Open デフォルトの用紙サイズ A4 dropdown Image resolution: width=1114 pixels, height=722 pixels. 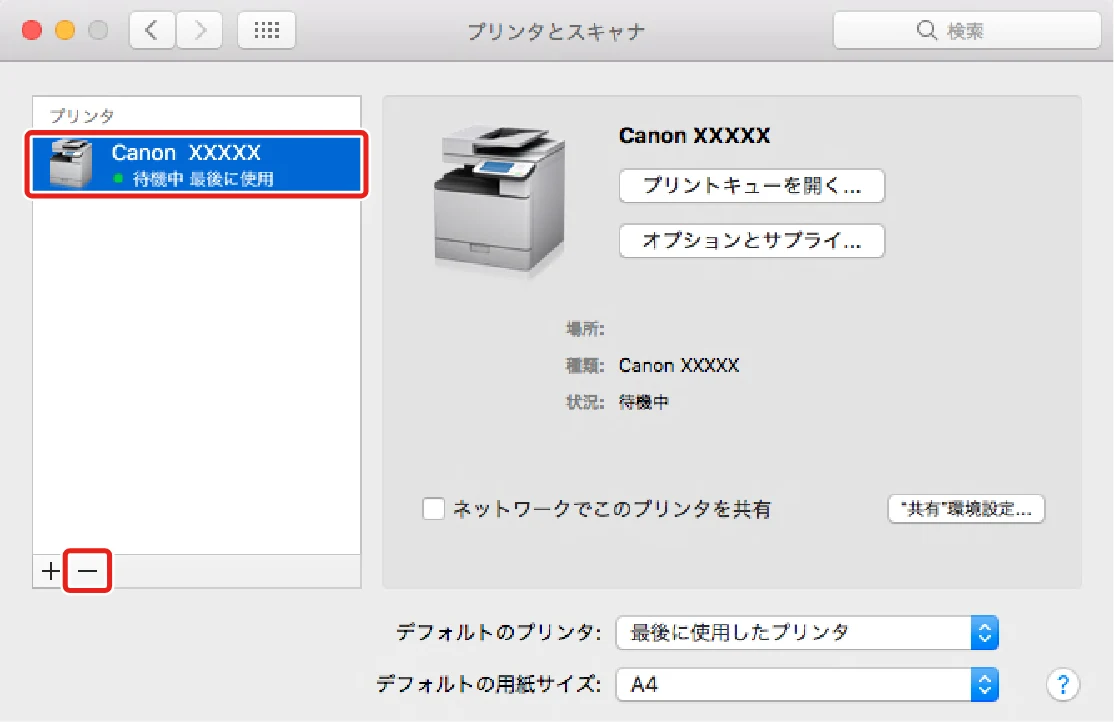pos(807,684)
